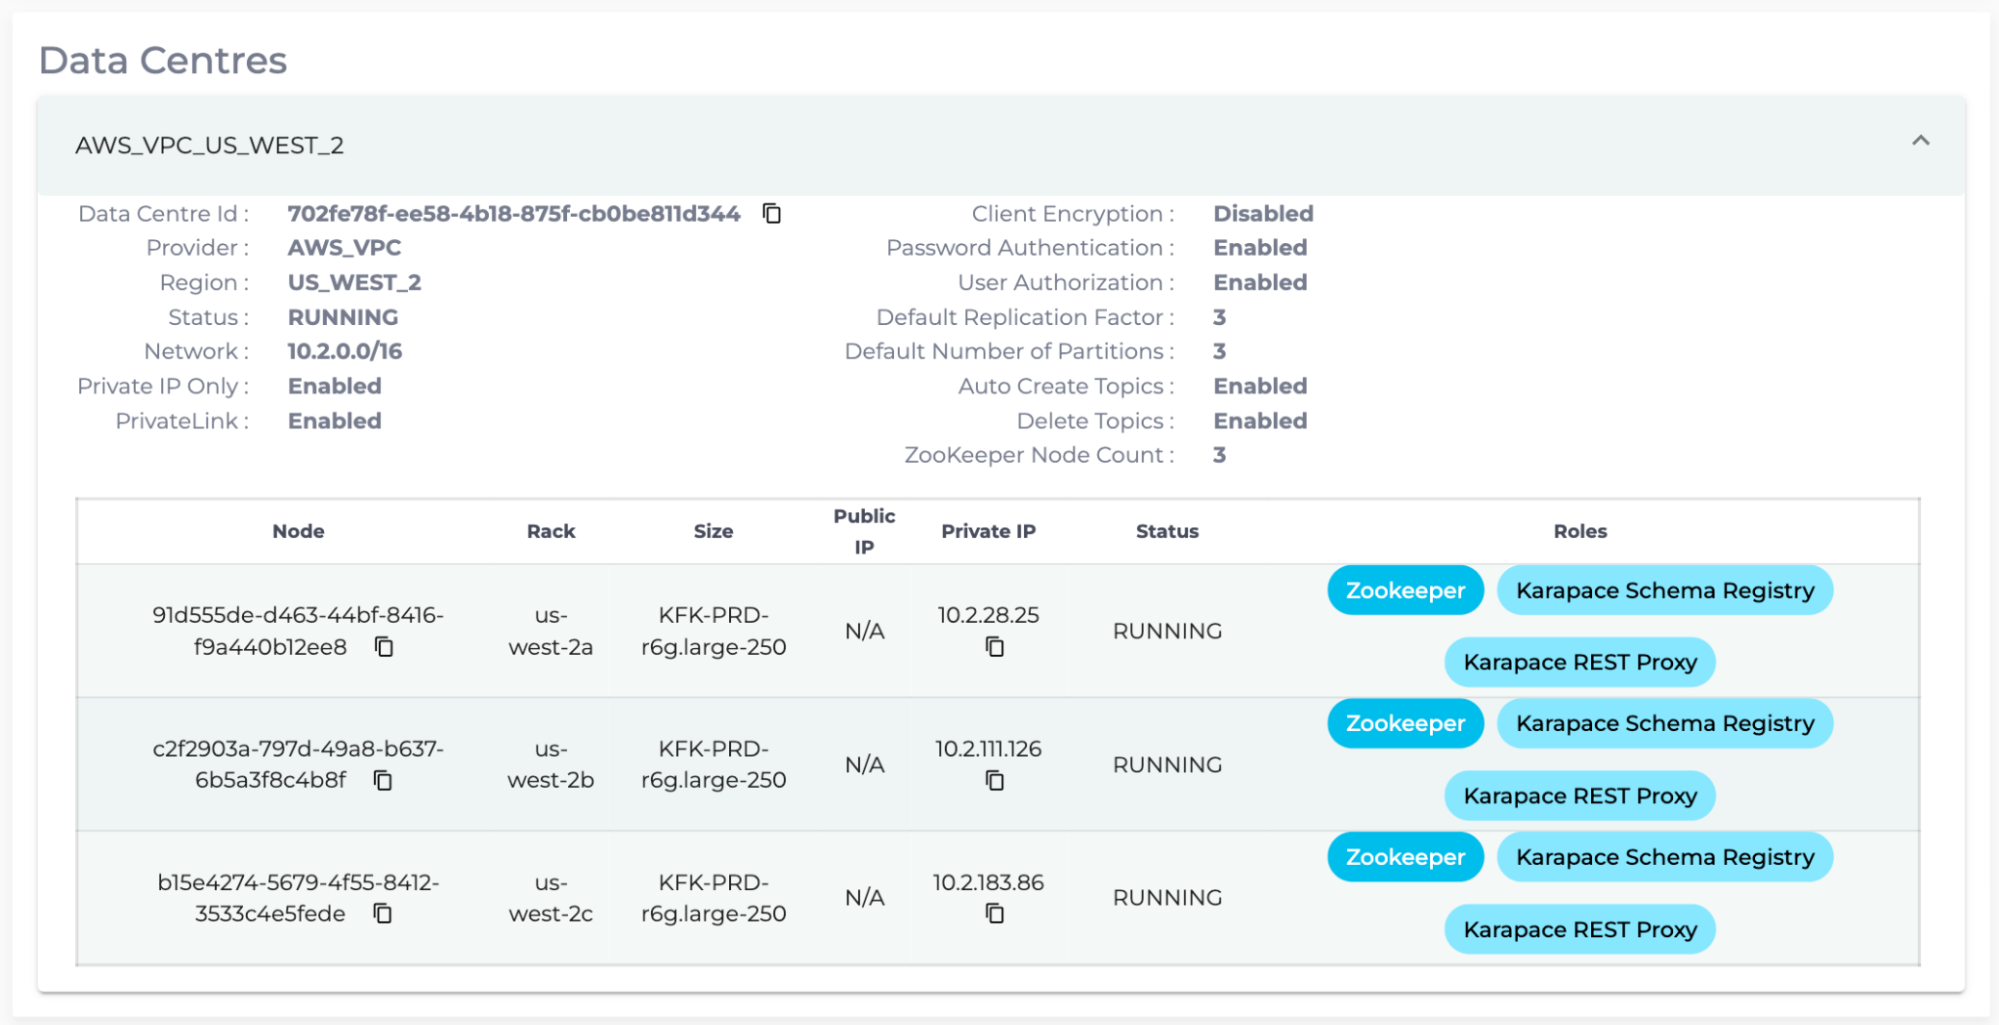Select Karapace Schema Registry badge in second row
Screen dimensions: 1999x1025
point(1664,723)
